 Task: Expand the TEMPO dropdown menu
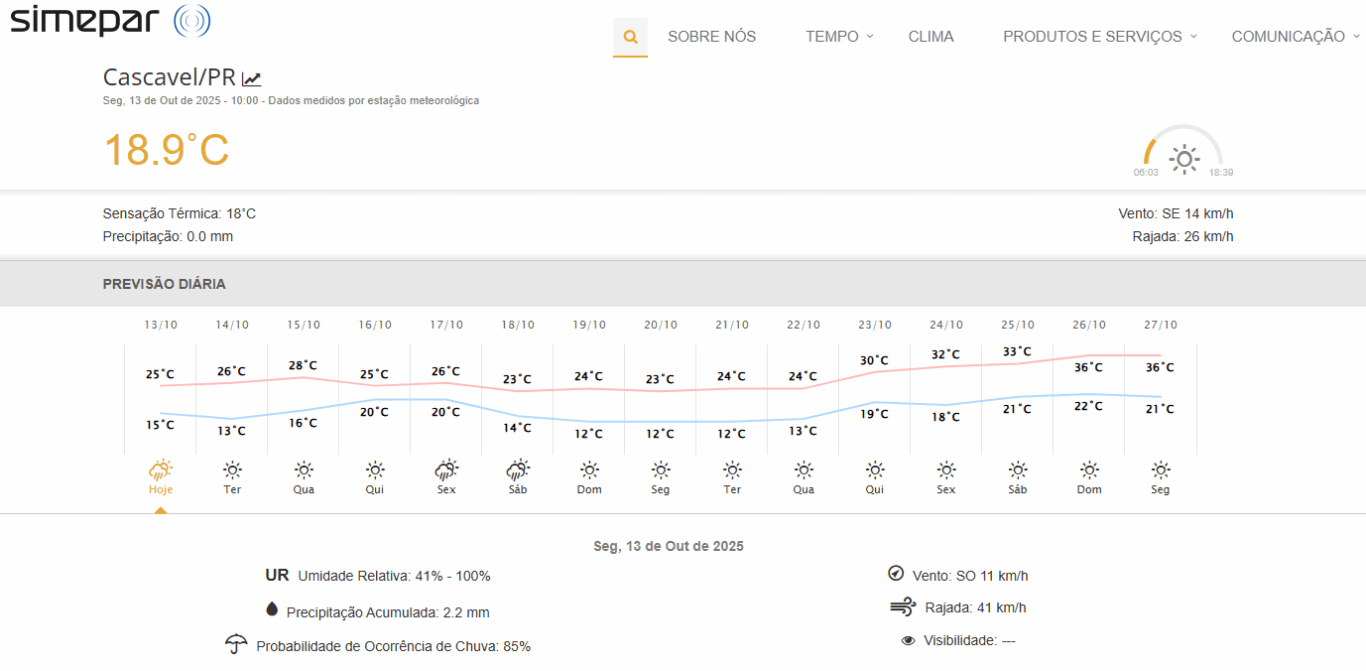click(x=839, y=37)
